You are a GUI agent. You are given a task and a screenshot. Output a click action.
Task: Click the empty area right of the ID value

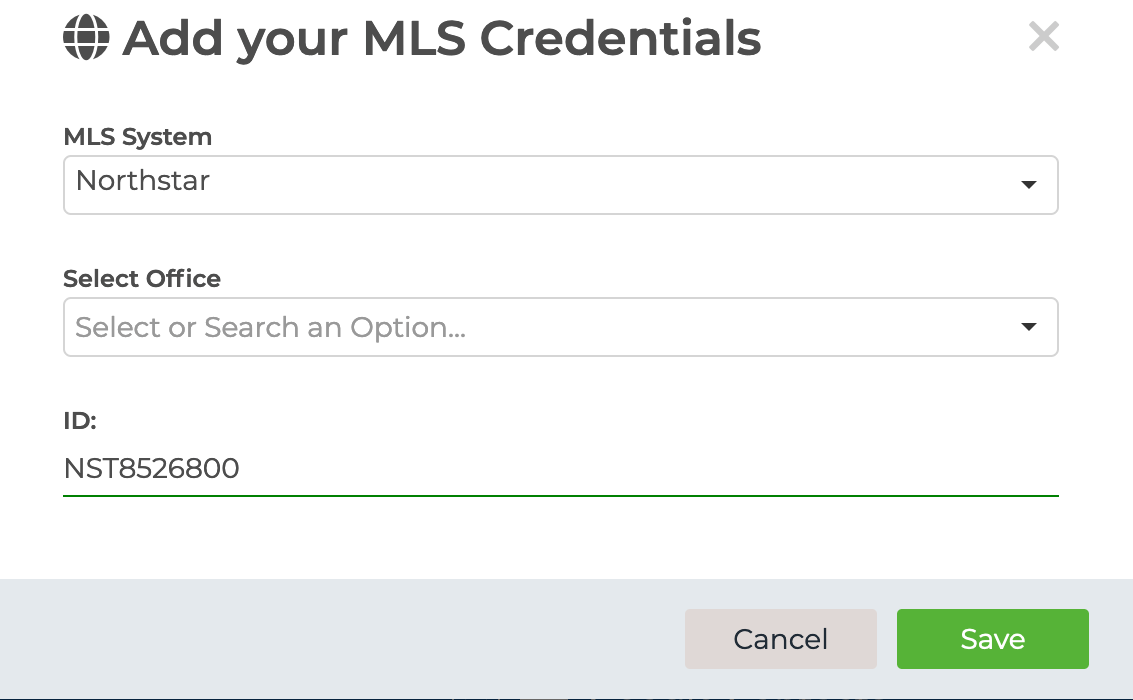[650, 468]
